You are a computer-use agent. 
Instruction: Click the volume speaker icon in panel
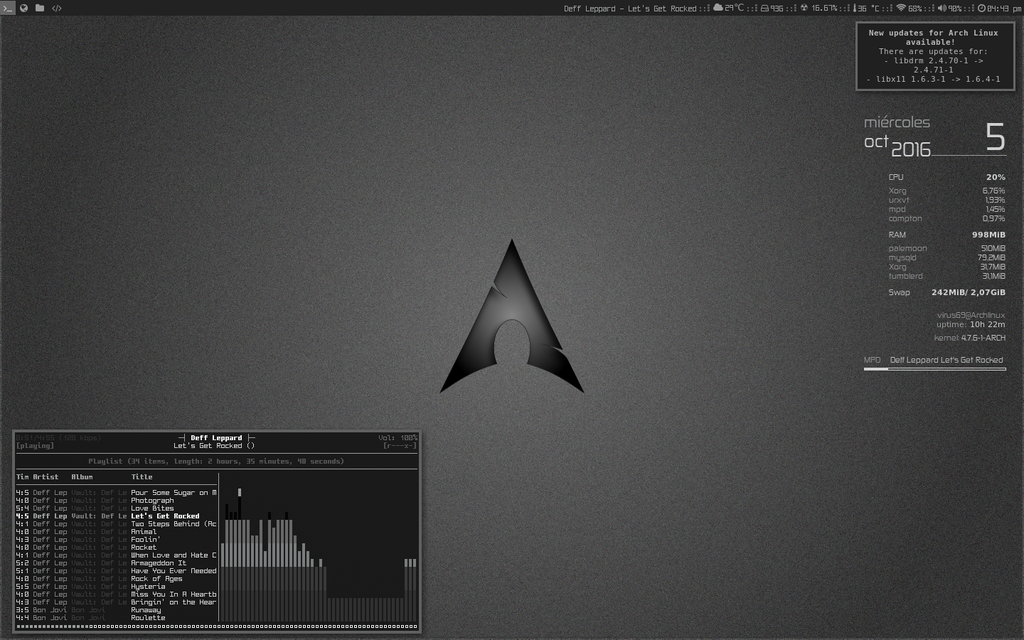click(942, 8)
